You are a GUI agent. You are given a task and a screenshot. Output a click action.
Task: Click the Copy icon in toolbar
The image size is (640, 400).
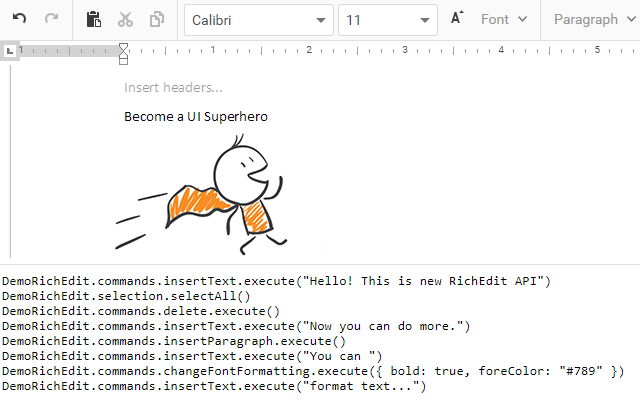(x=157, y=19)
